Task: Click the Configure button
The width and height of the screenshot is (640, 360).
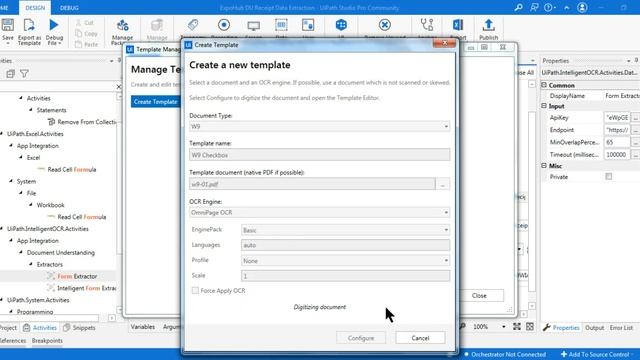Action: point(361,338)
